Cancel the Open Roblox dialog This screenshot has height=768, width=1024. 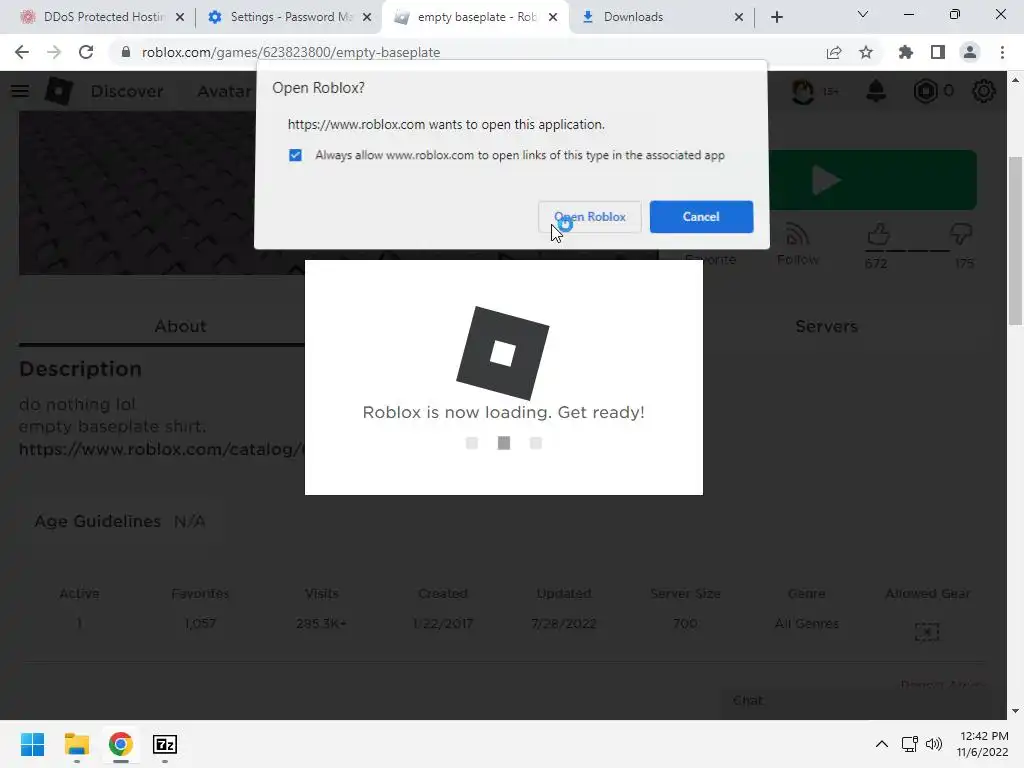coord(701,217)
